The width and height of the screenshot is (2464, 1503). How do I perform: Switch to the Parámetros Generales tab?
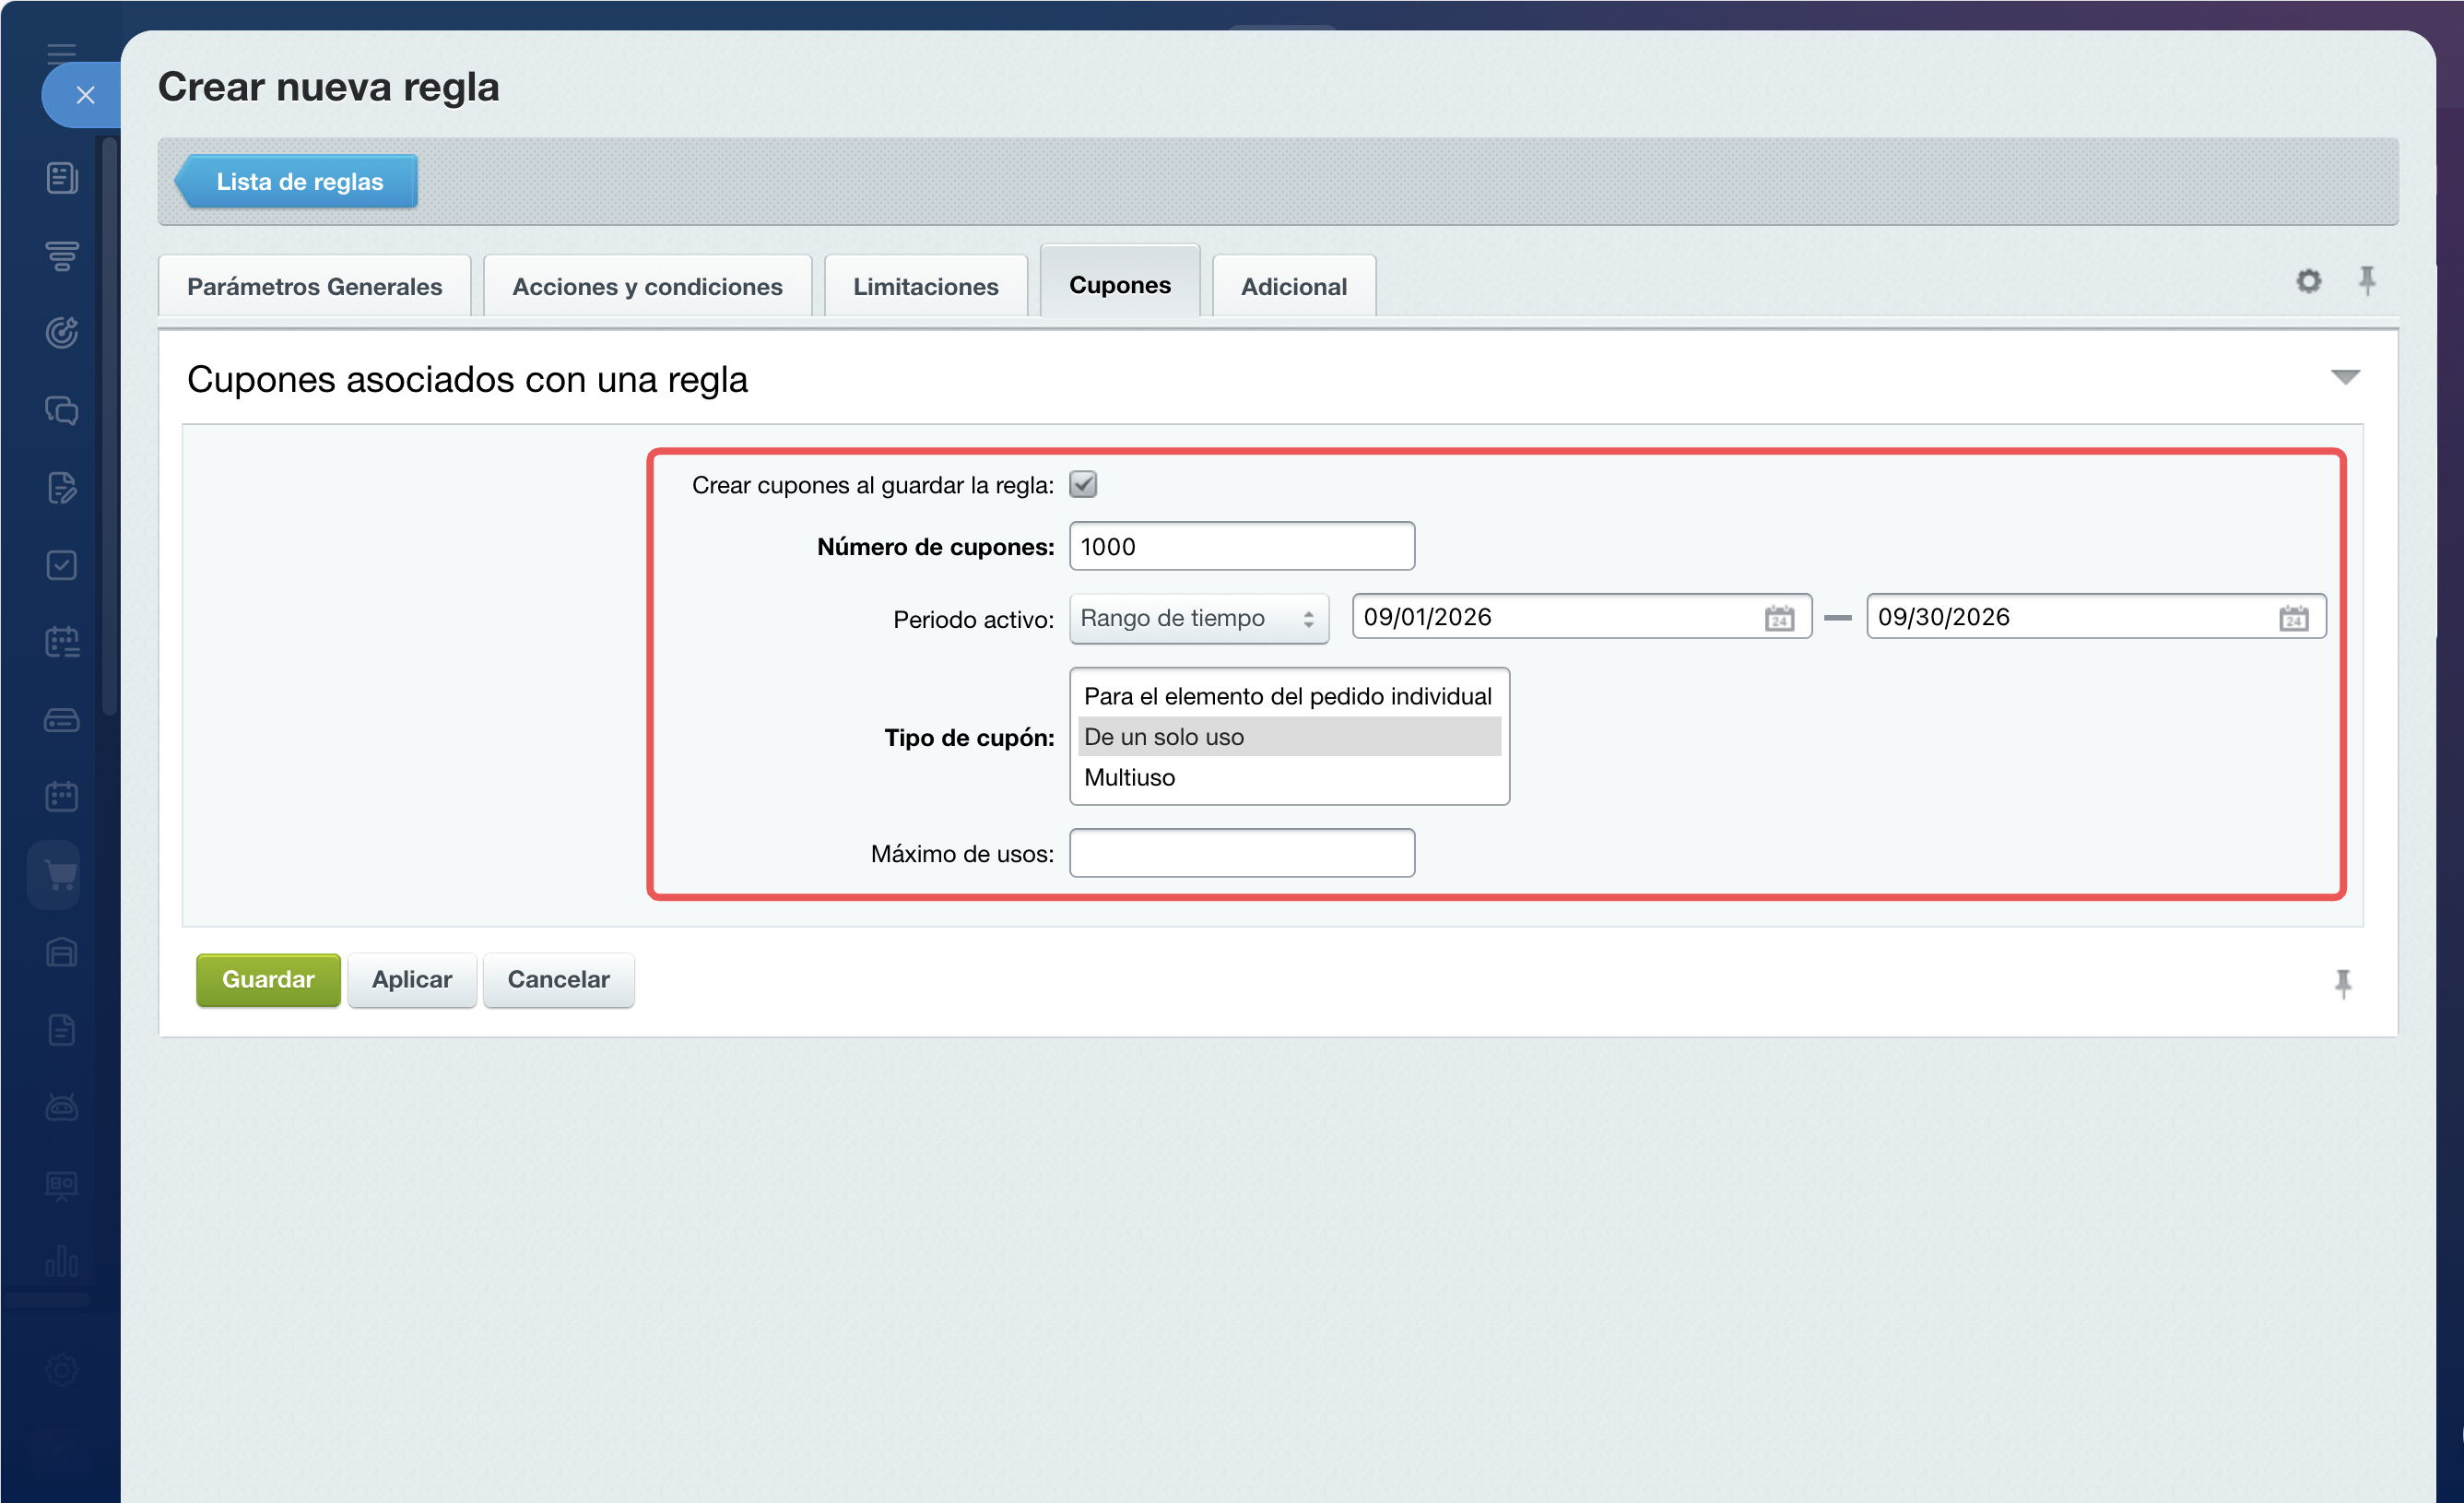coord(314,287)
